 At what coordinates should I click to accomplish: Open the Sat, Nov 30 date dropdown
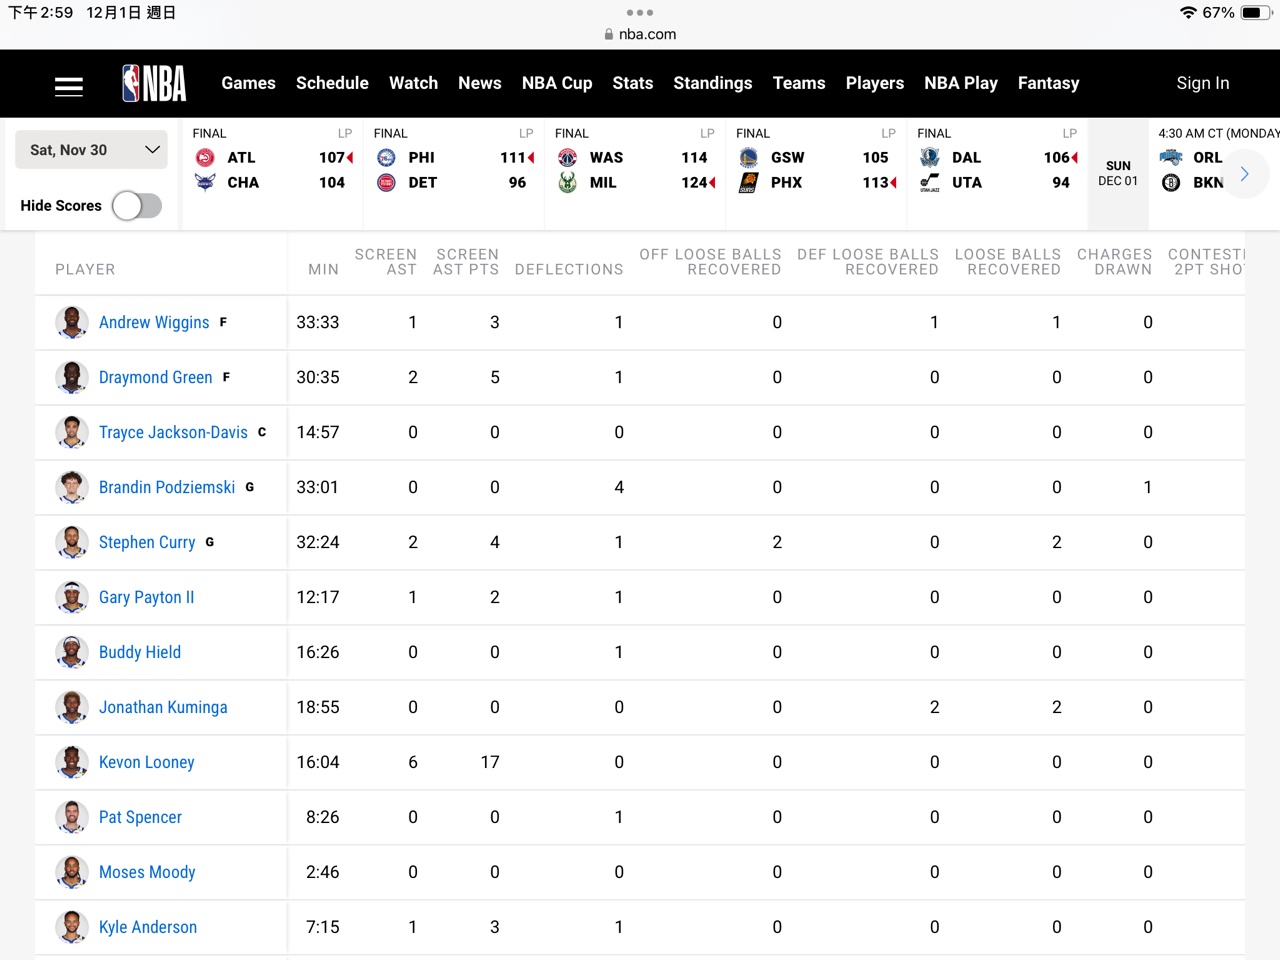[92, 150]
